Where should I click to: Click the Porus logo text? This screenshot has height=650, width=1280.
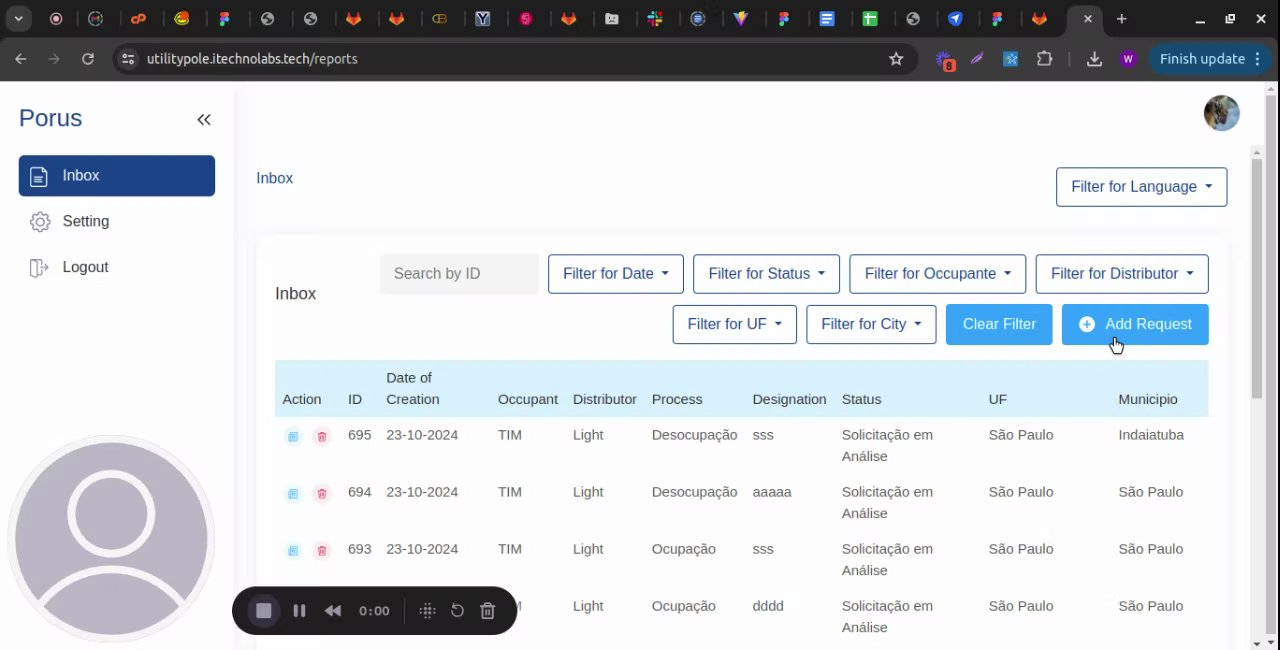(x=50, y=118)
